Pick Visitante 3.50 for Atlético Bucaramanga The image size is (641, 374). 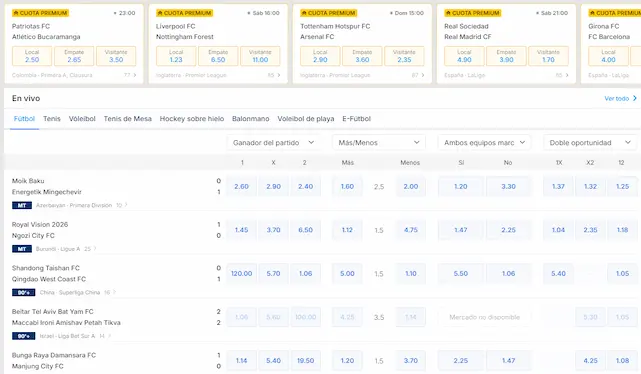point(116,56)
